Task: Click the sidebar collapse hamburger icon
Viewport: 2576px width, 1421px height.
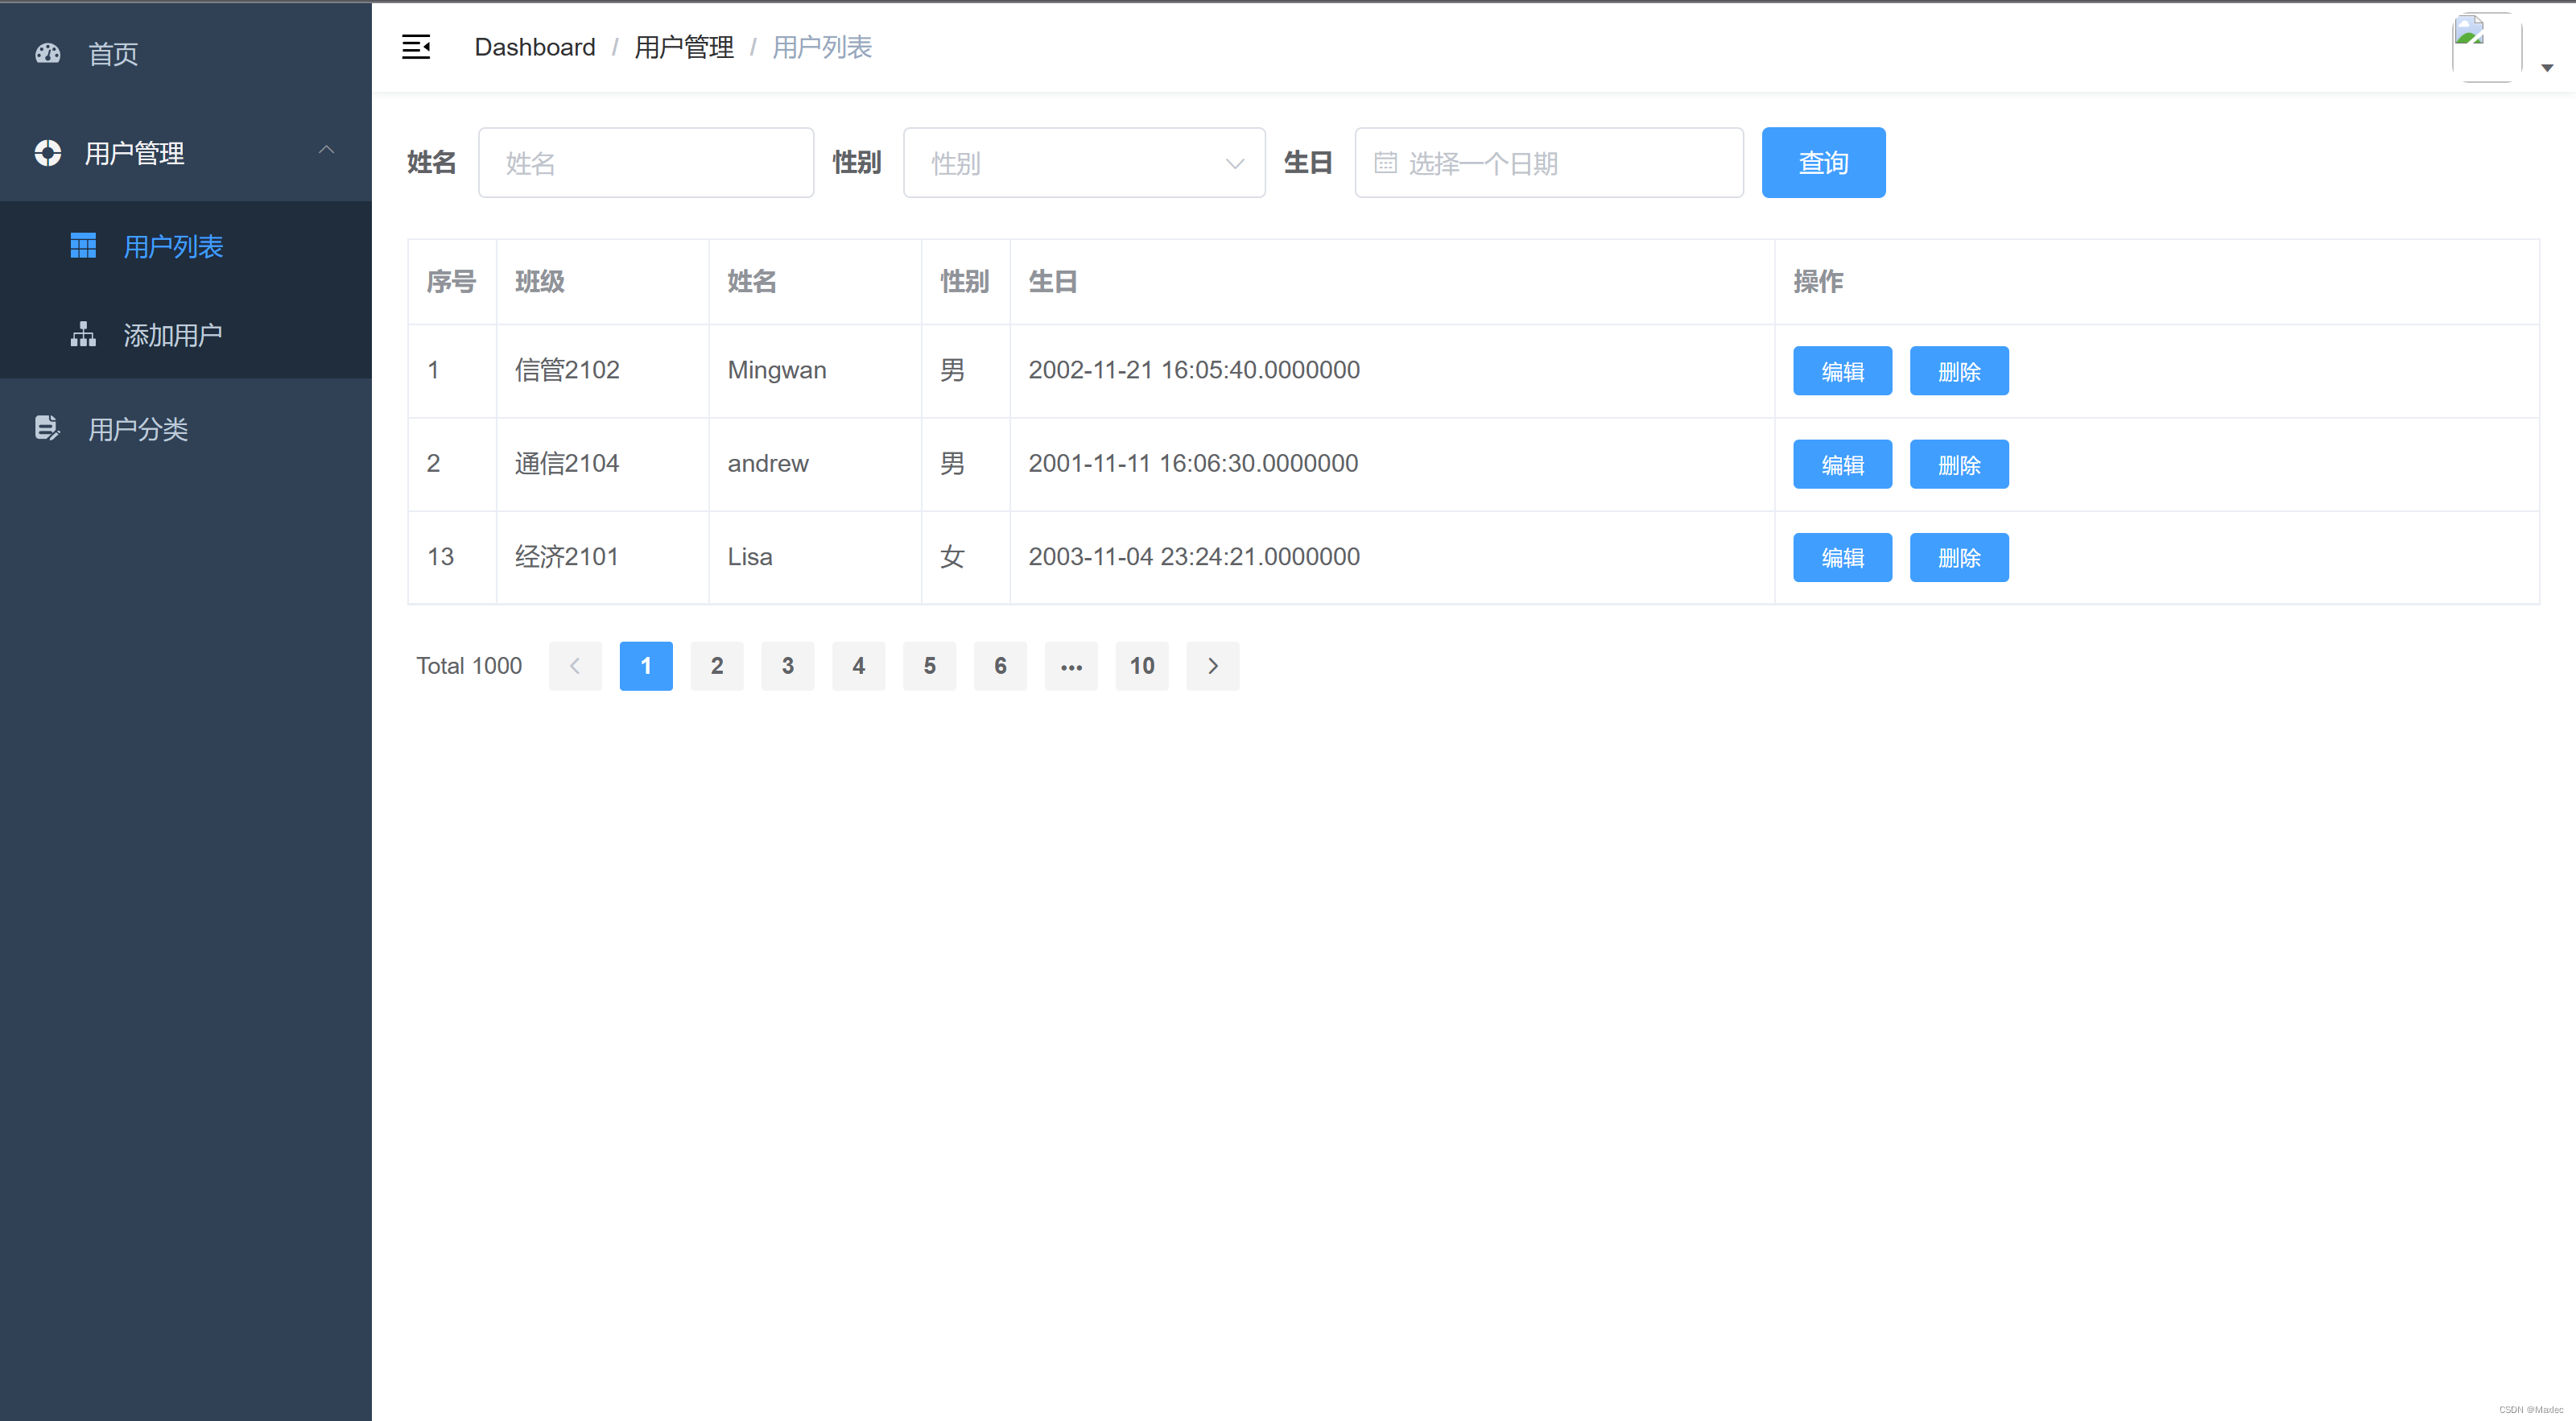Action: (416, 46)
